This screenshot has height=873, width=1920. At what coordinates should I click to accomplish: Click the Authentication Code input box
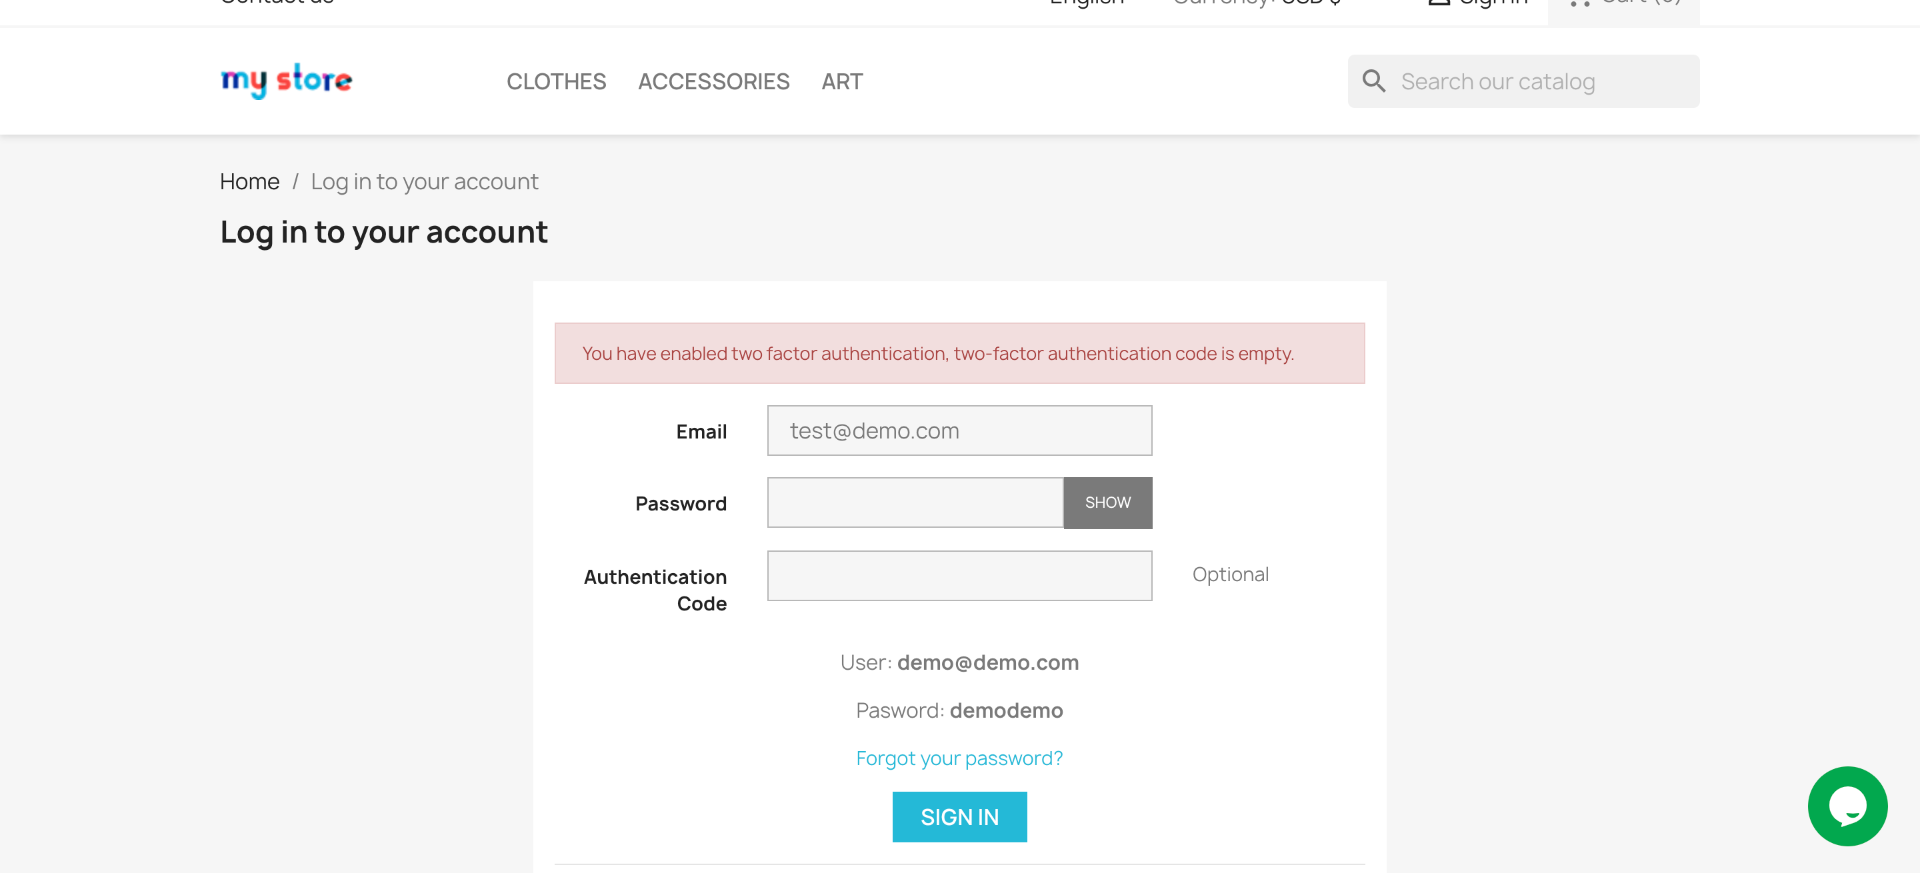click(x=959, y=576)
